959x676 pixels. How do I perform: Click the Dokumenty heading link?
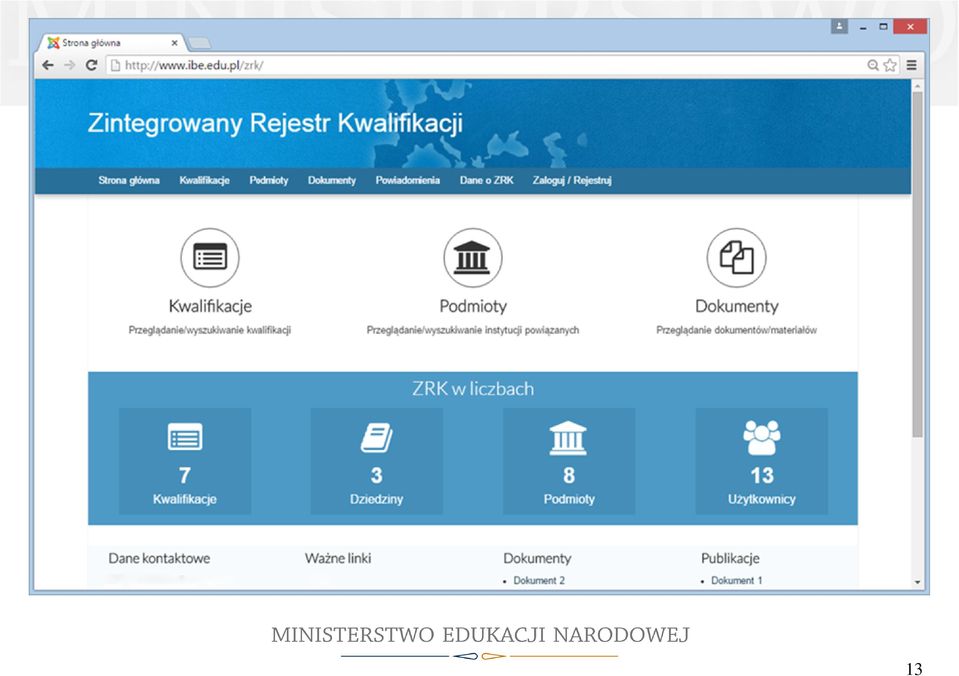click(x=736, y=306)
